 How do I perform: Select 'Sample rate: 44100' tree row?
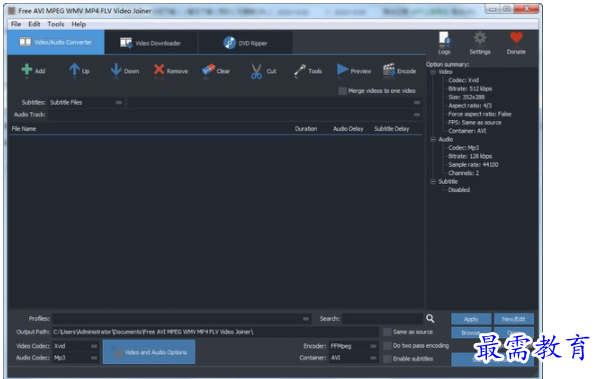[x=473, y=164]
